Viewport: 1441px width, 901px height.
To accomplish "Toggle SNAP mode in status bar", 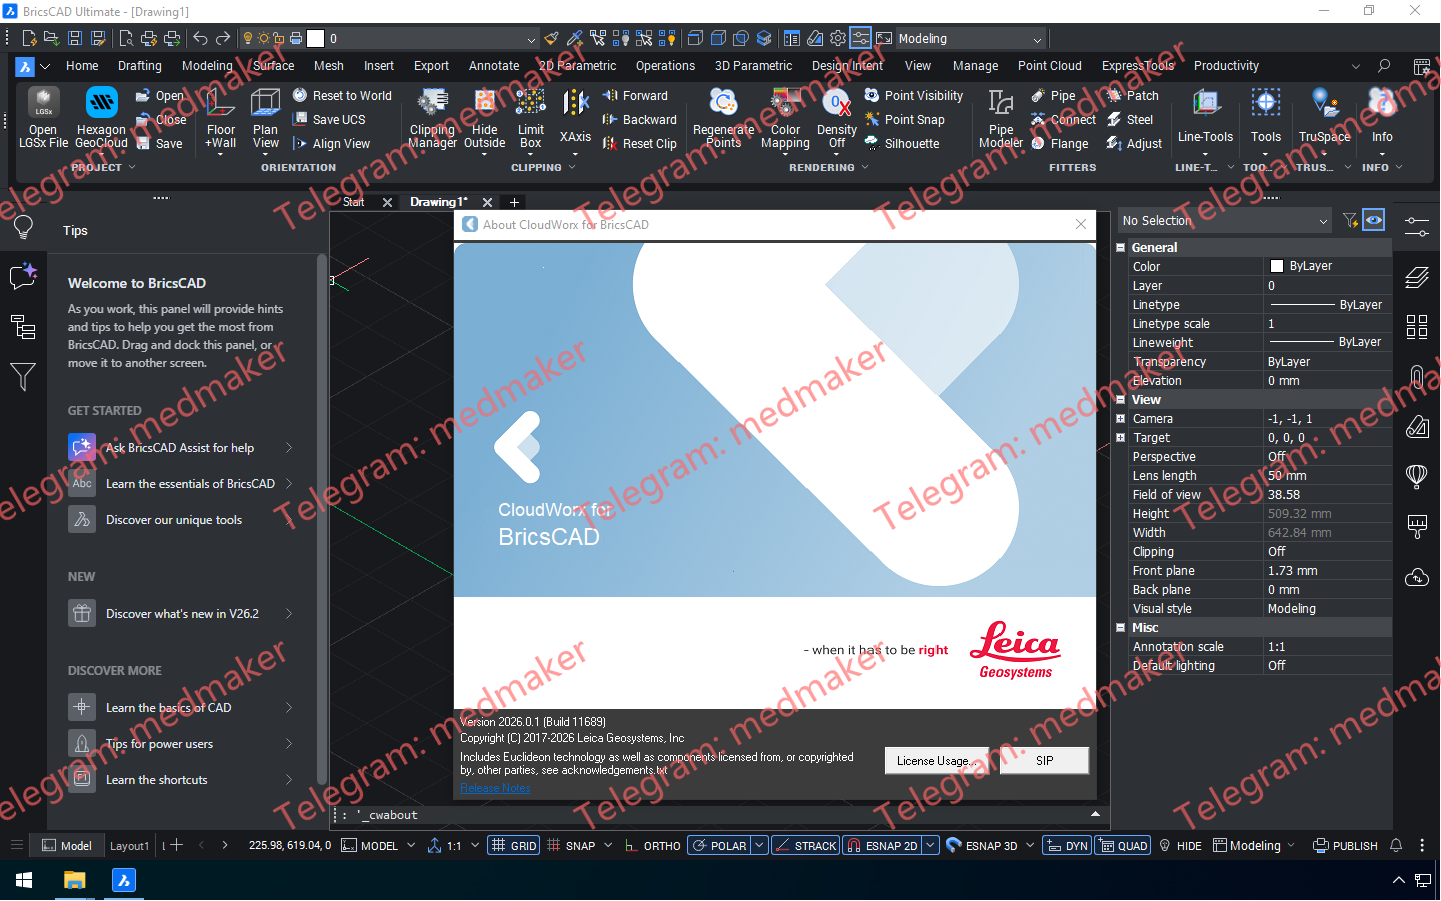I will coord(571,846).
